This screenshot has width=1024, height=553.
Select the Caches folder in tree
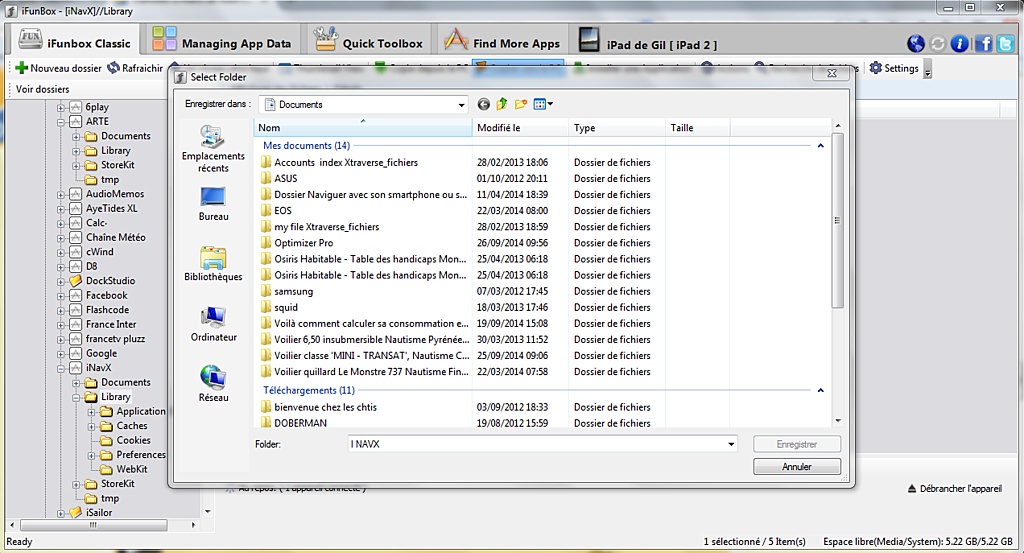131,426
